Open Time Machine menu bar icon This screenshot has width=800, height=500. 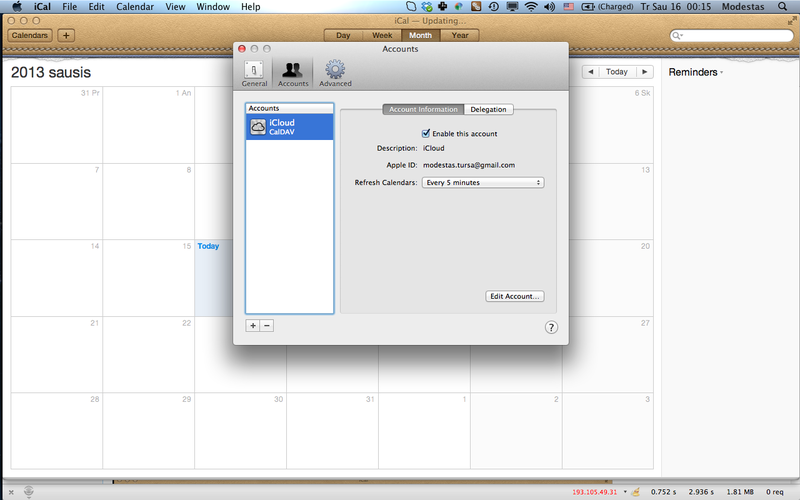click(x=494, y=7)
